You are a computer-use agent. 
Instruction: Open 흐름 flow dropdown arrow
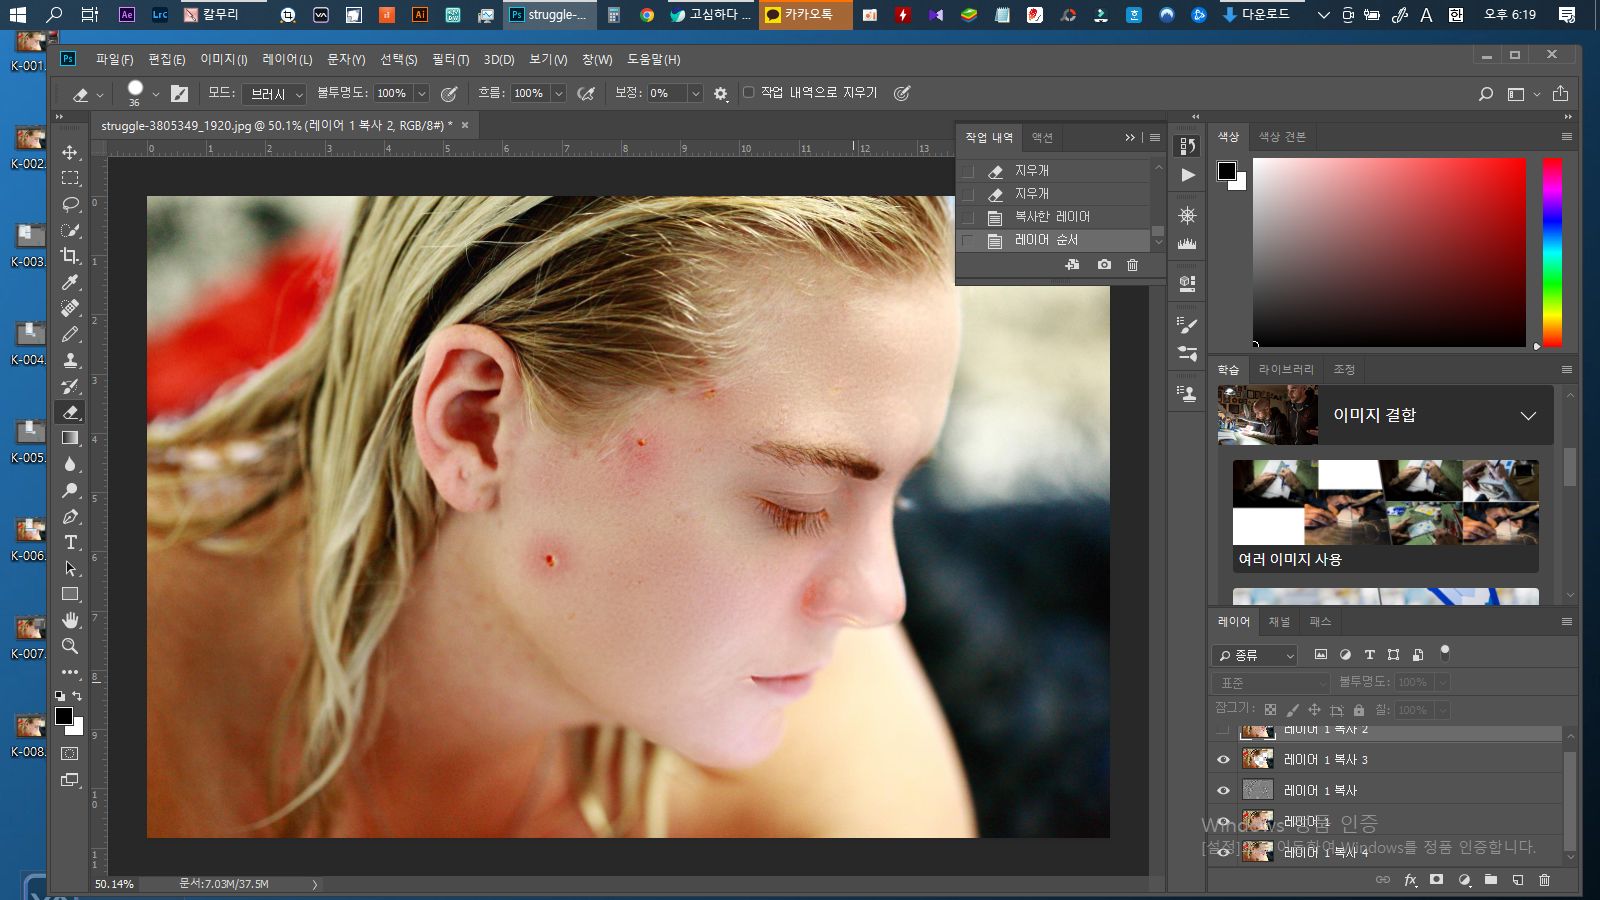click(559, 93)
